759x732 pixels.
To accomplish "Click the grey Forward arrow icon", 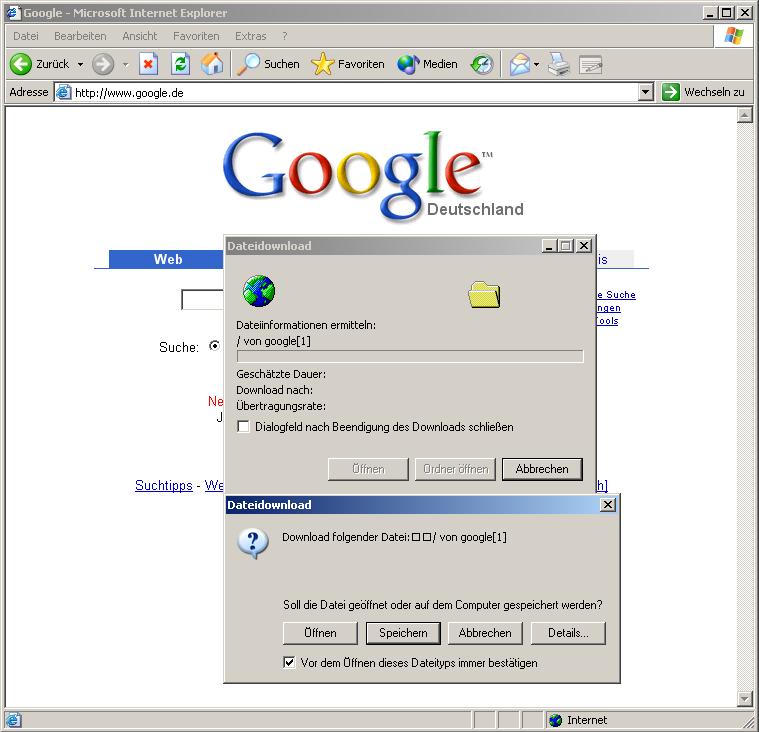I will pyautogui.click(x=103, y=64).
